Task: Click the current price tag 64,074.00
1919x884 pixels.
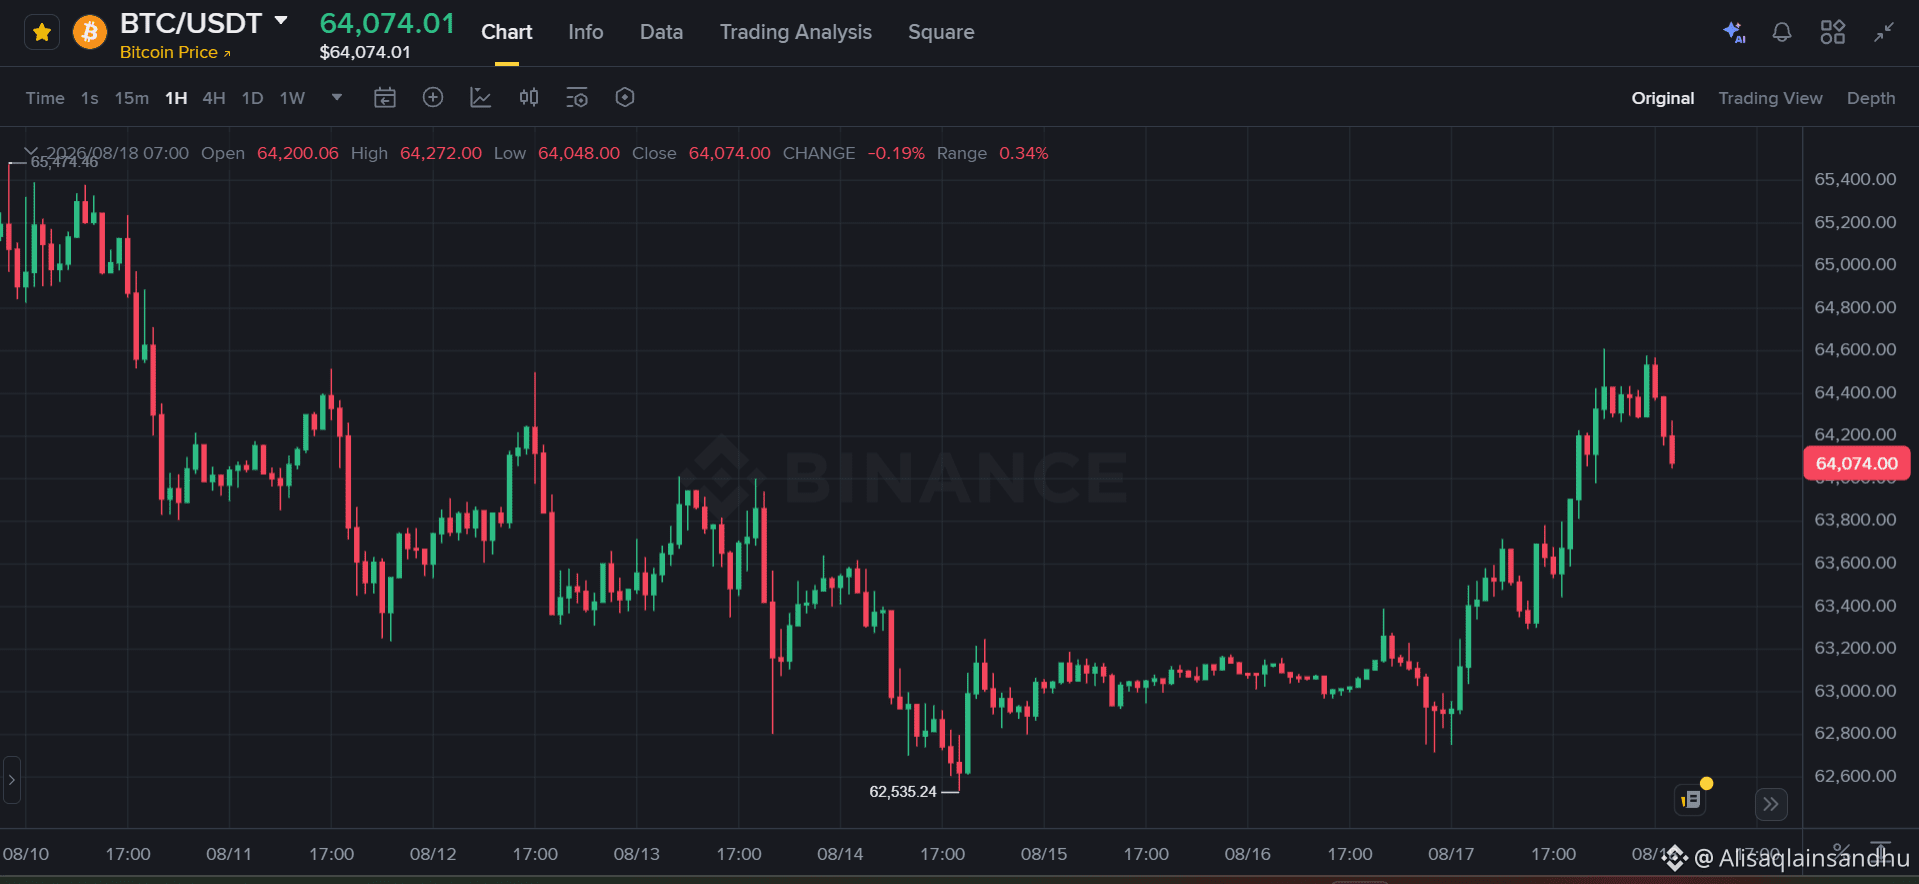Action: coord(1856,463)
